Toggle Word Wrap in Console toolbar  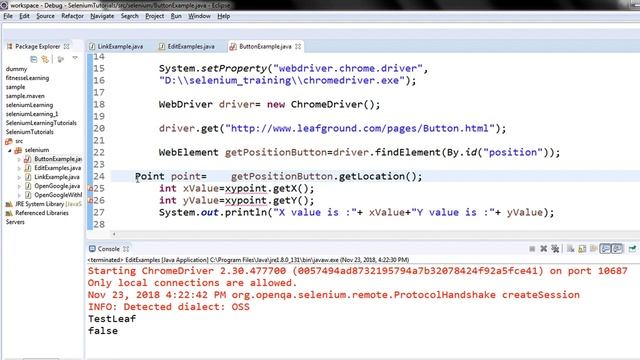click(x=593, y=249)
